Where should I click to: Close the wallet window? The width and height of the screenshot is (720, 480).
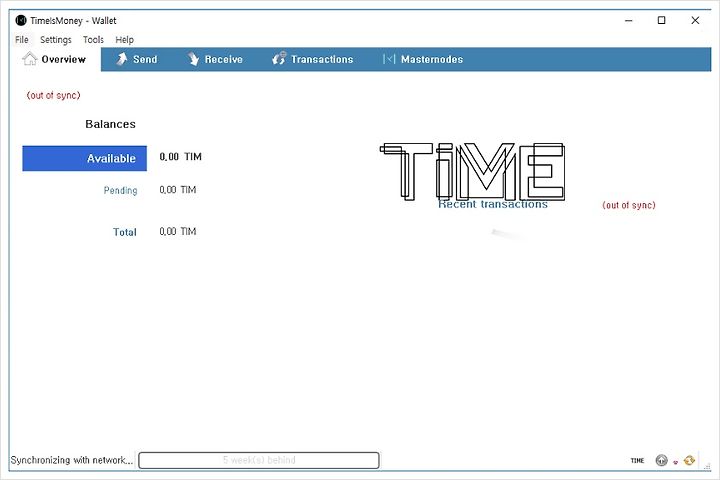(x=695, y=20)
